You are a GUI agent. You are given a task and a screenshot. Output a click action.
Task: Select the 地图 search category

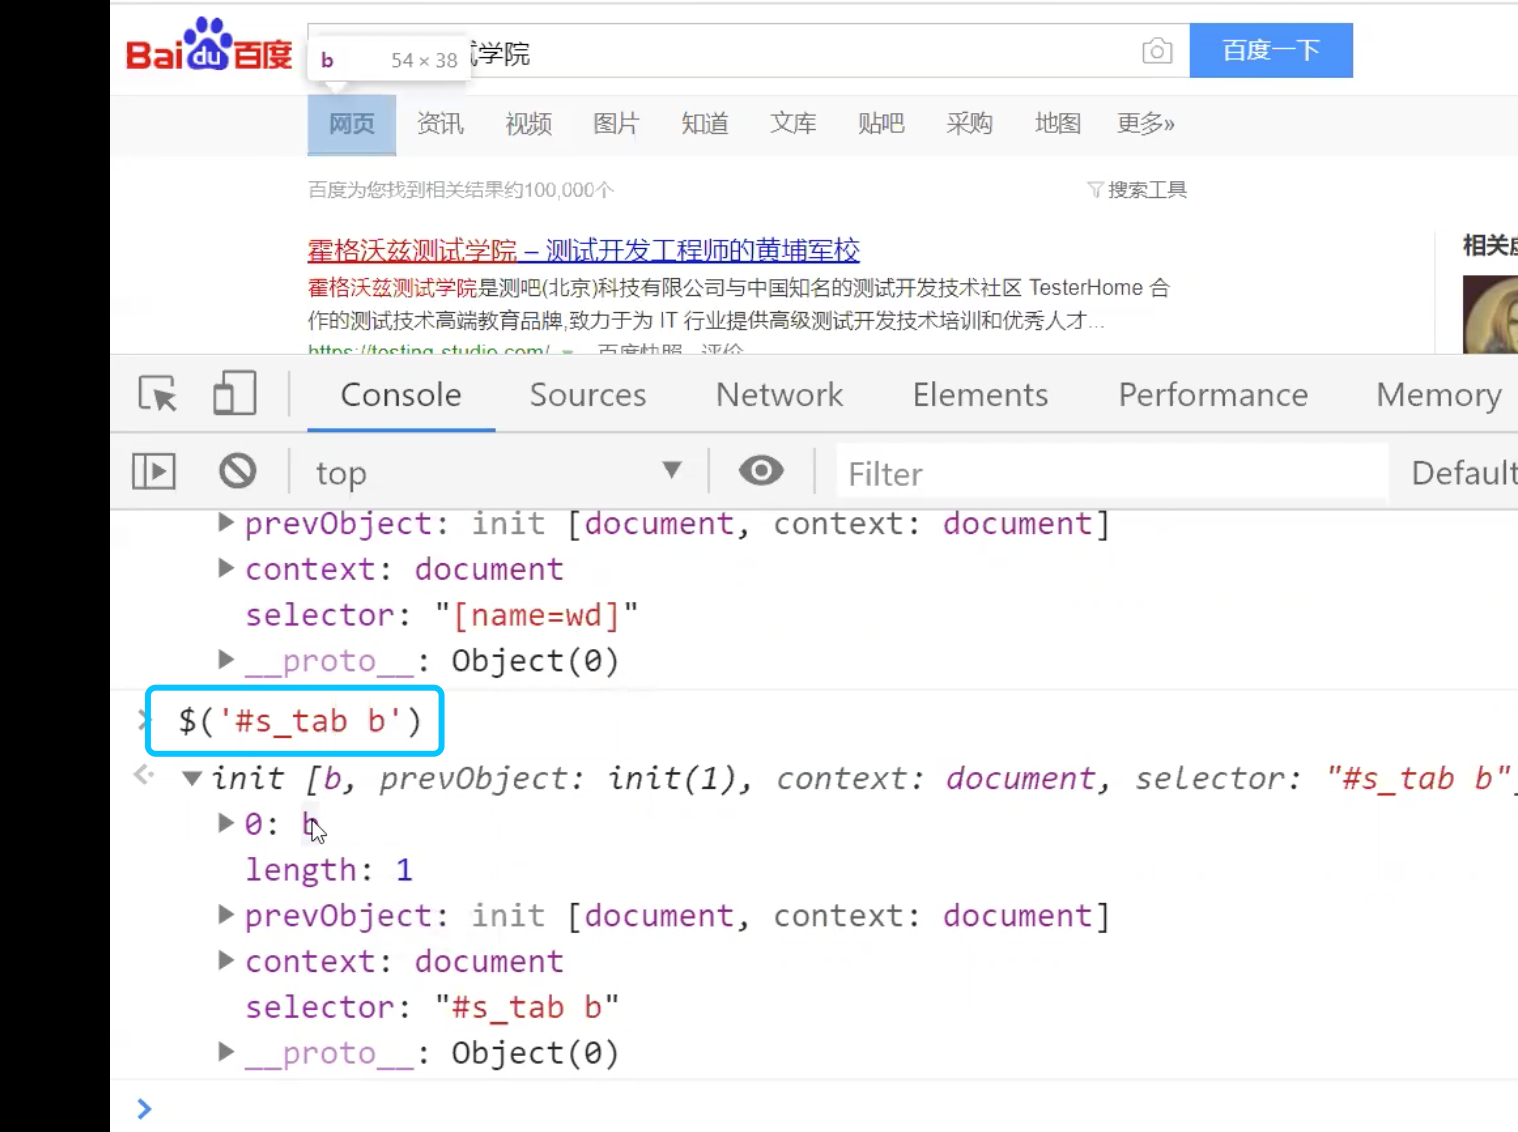pos(1058,124)
